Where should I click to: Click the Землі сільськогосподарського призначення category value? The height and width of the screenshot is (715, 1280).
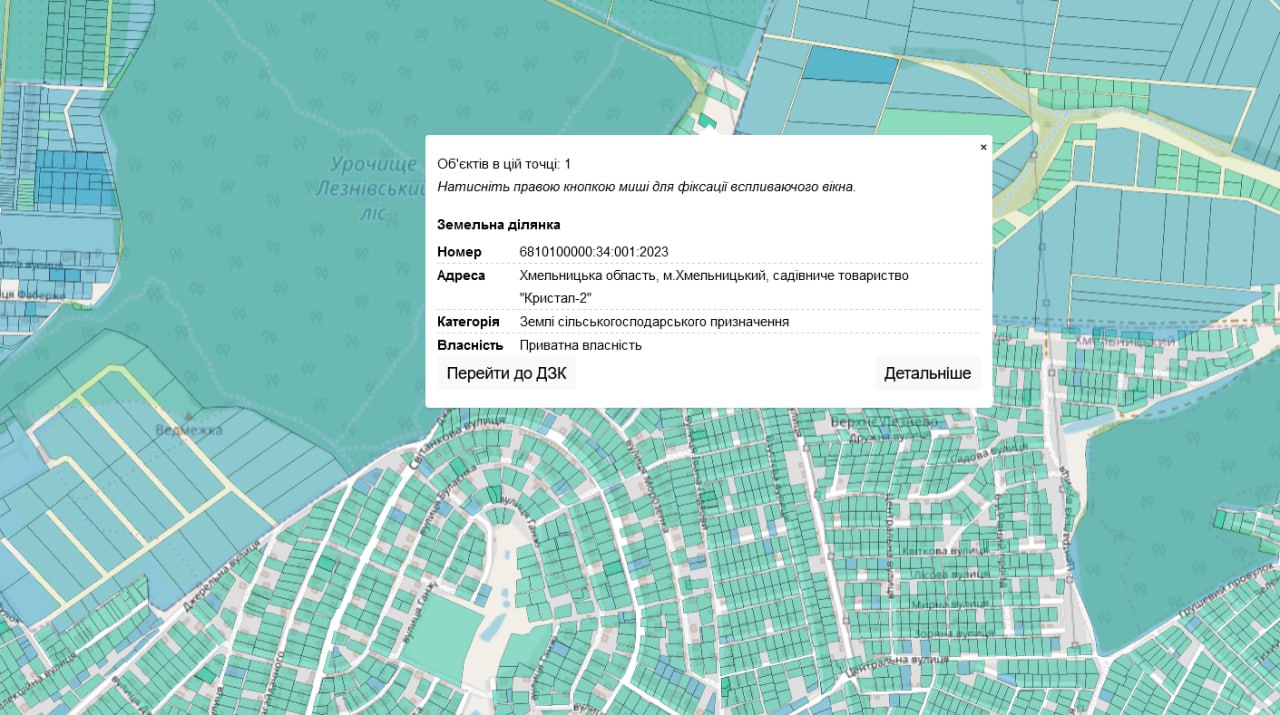click(654, 322)
